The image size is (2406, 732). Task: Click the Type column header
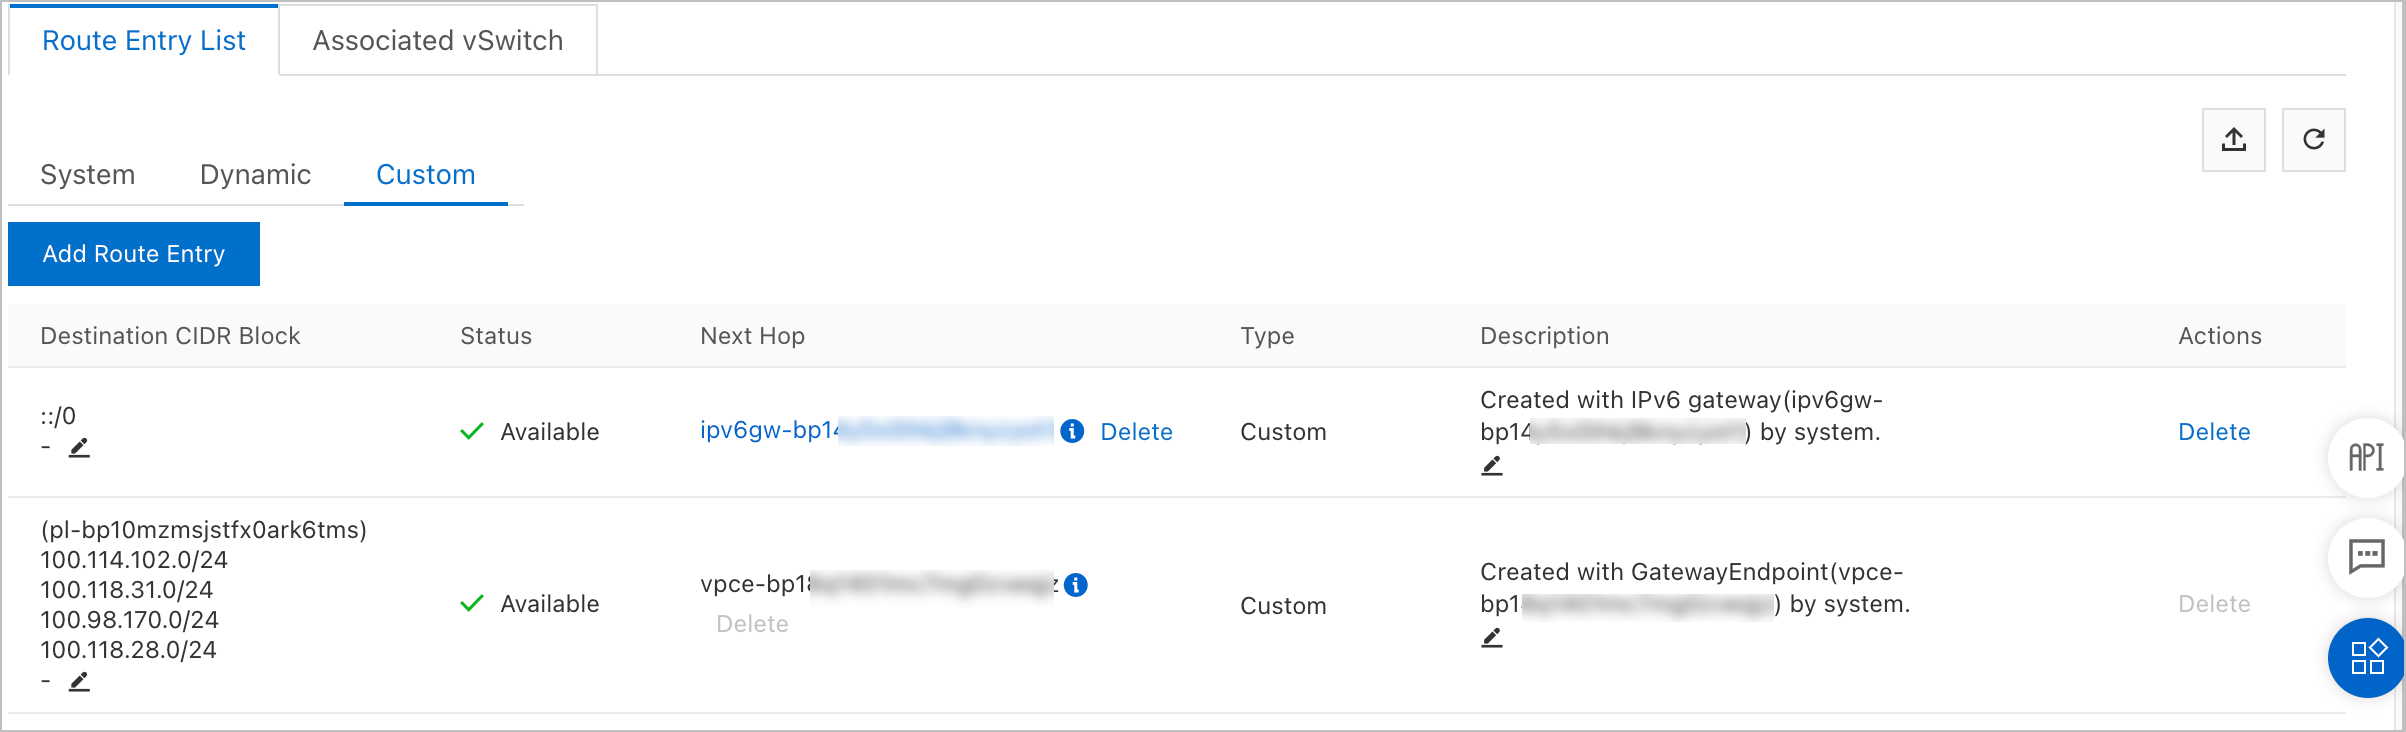[1267, 336]
